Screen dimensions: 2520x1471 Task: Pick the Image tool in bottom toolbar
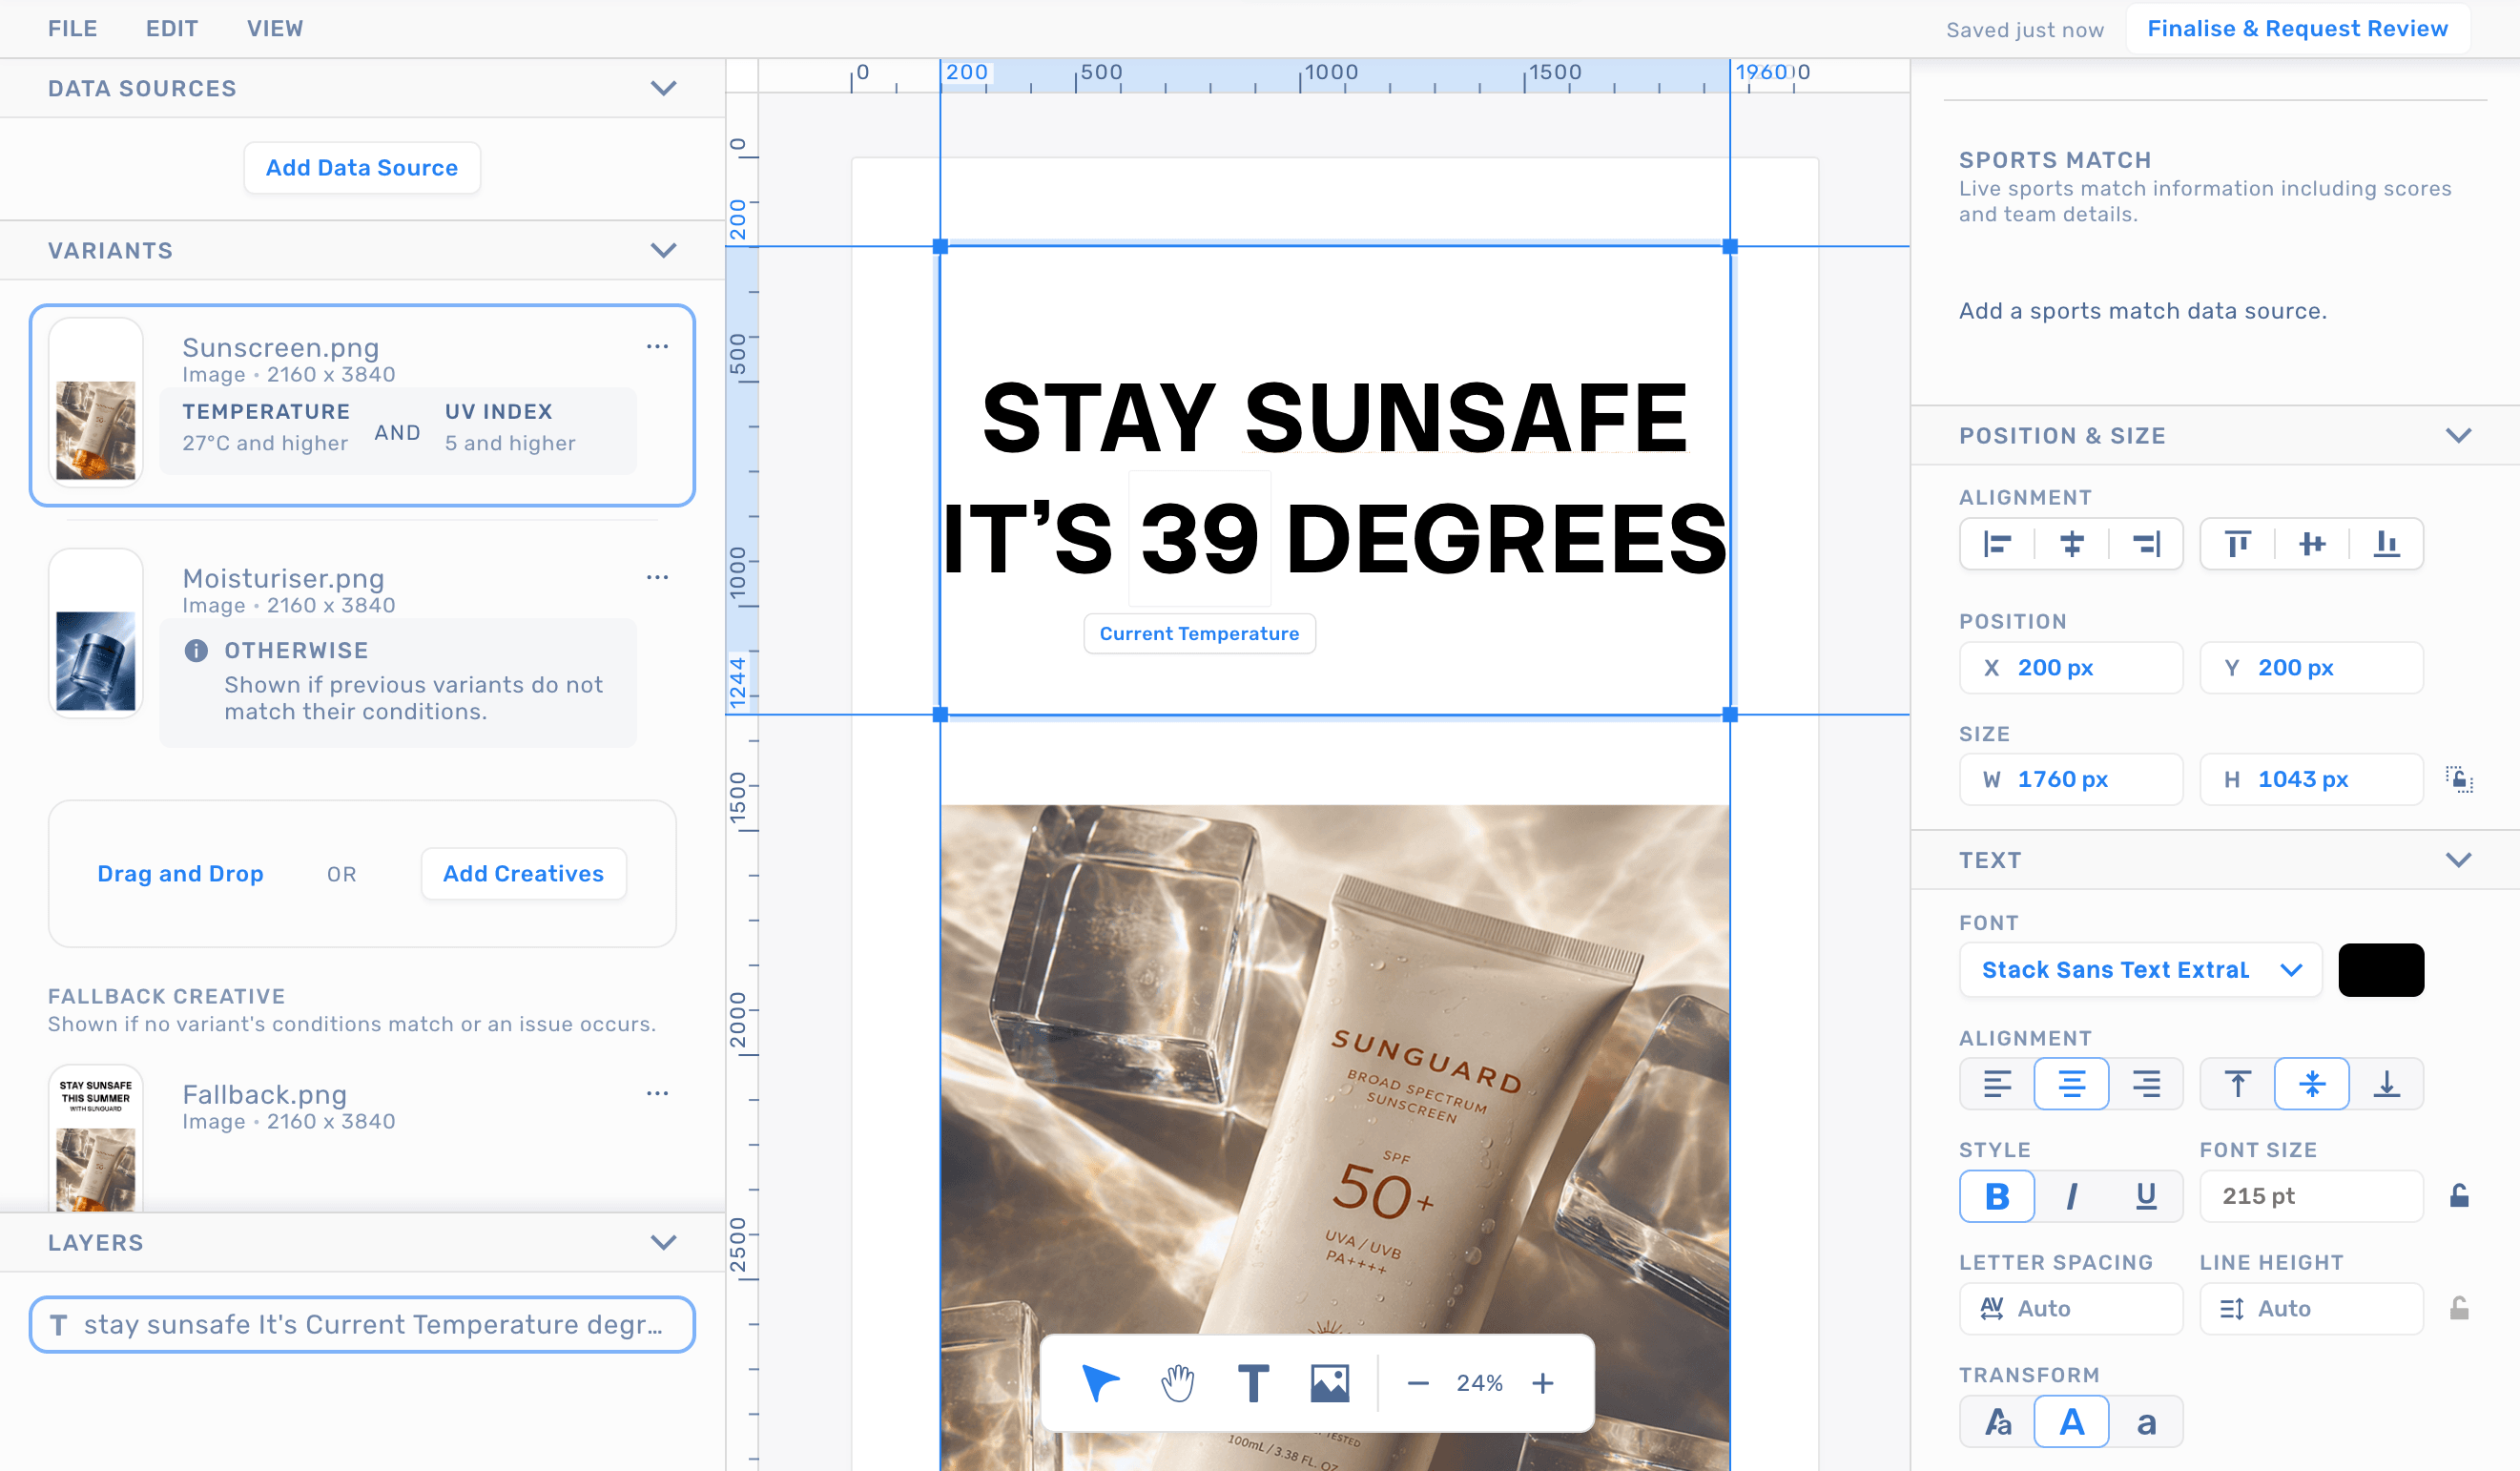[x=1330, y=1383]
